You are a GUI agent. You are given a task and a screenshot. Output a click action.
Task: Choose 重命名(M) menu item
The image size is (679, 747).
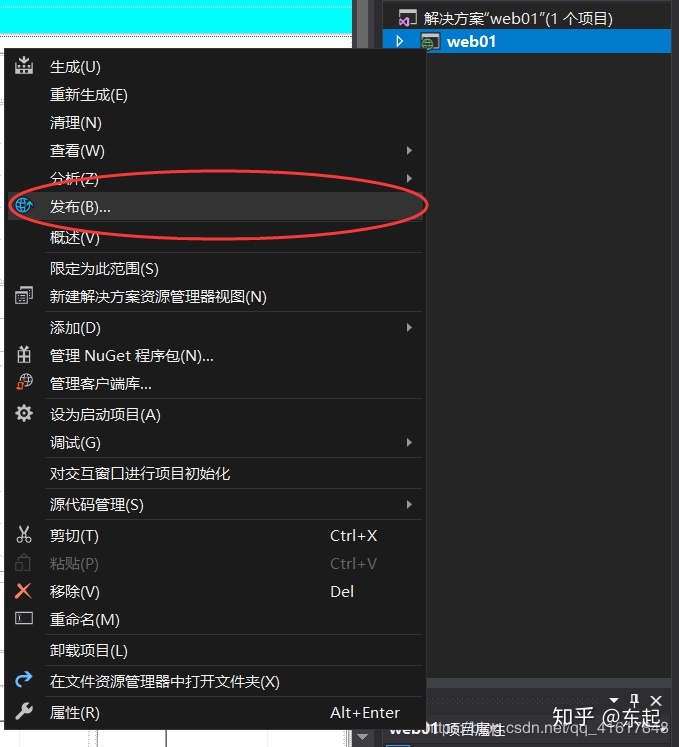(x=214, y=619)
